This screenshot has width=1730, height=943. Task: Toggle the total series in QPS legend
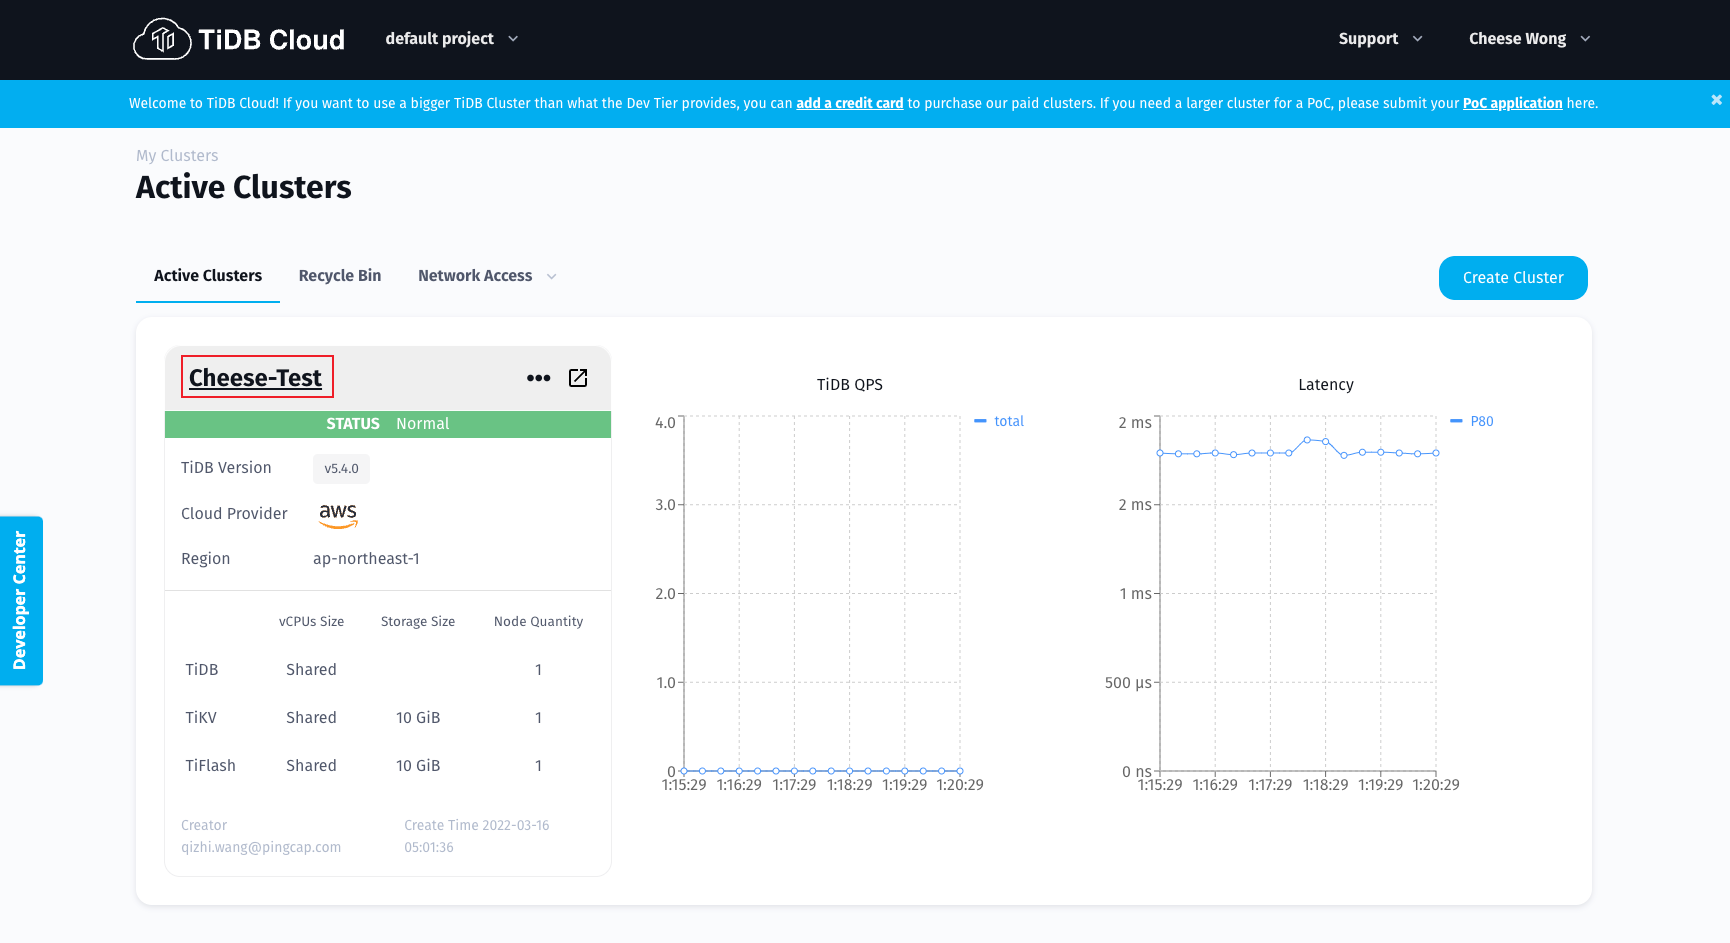[x=999, y=421]
